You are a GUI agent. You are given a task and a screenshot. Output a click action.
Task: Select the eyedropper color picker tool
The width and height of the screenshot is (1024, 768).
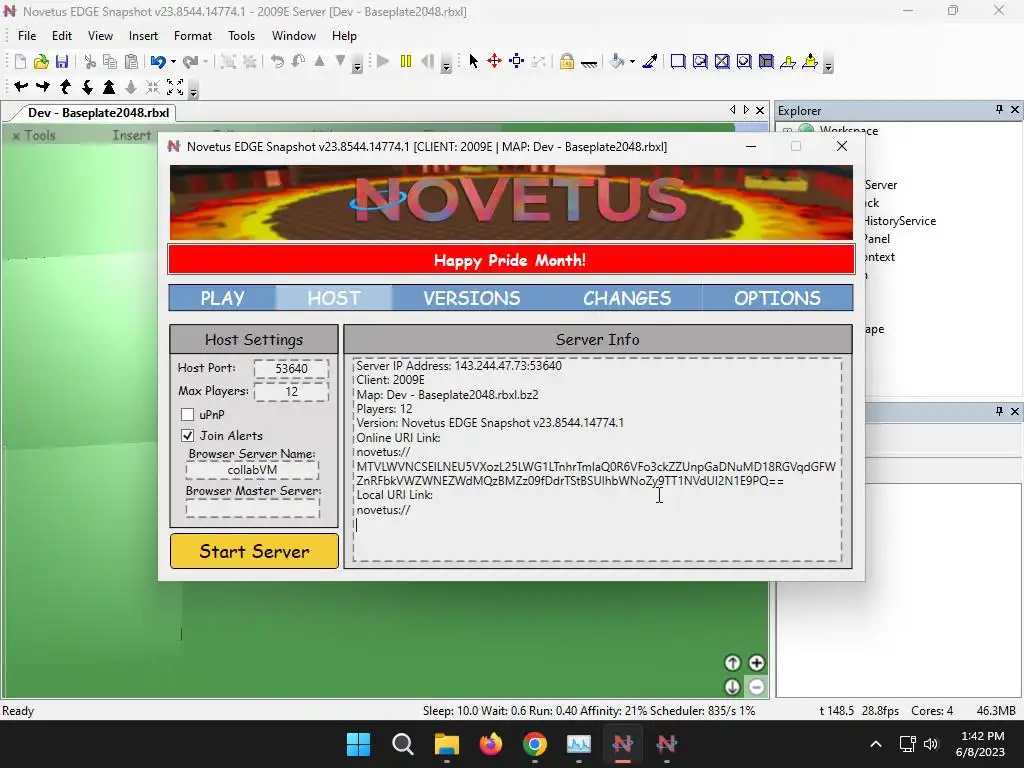pos(650,61)
